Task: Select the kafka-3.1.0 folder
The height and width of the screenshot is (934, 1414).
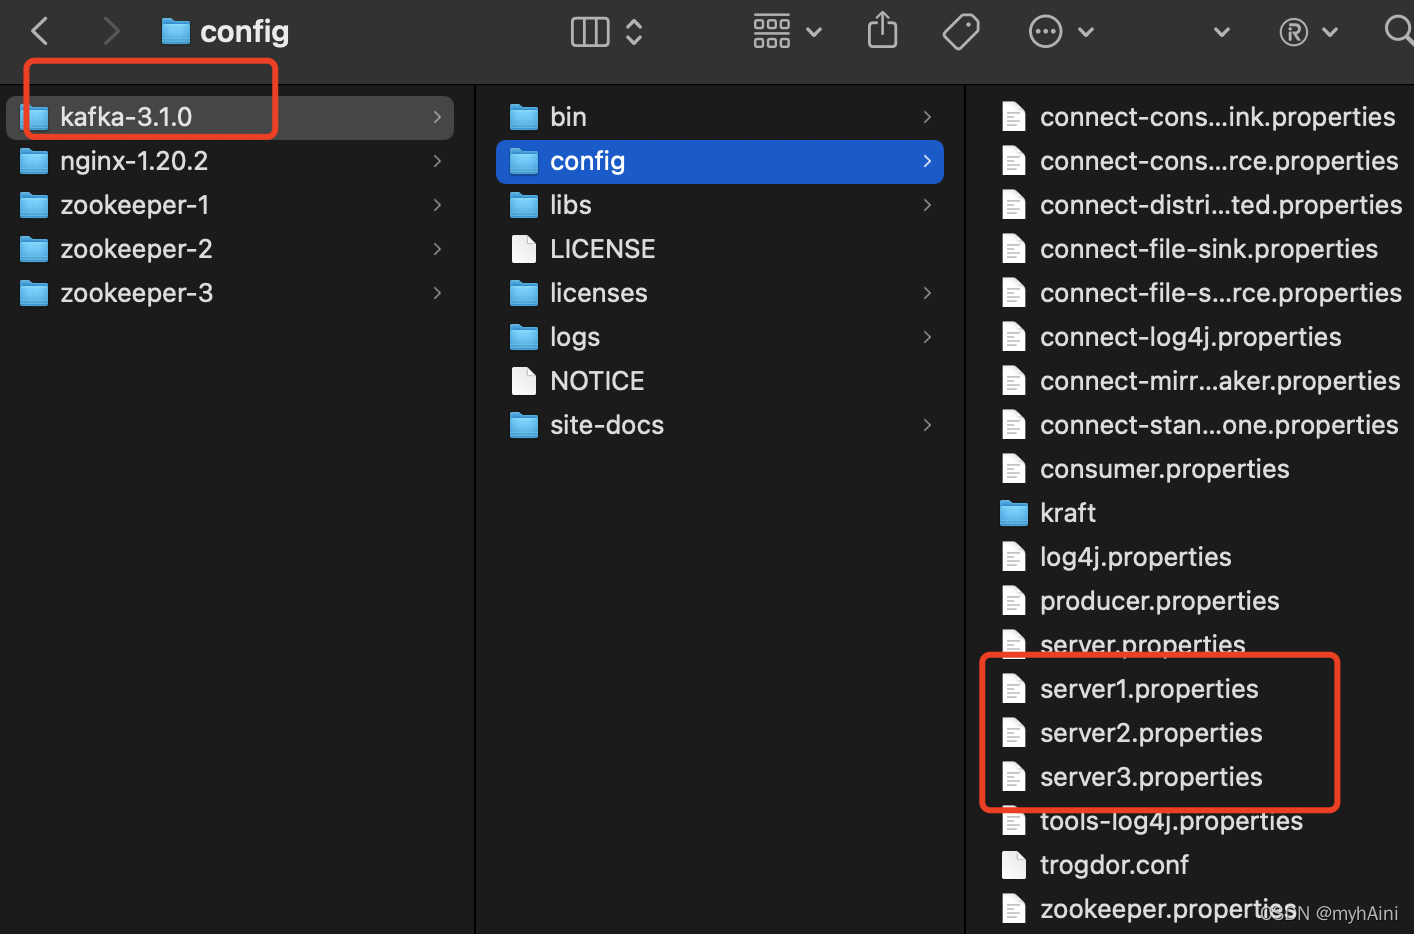Action: tap(230, 117)
